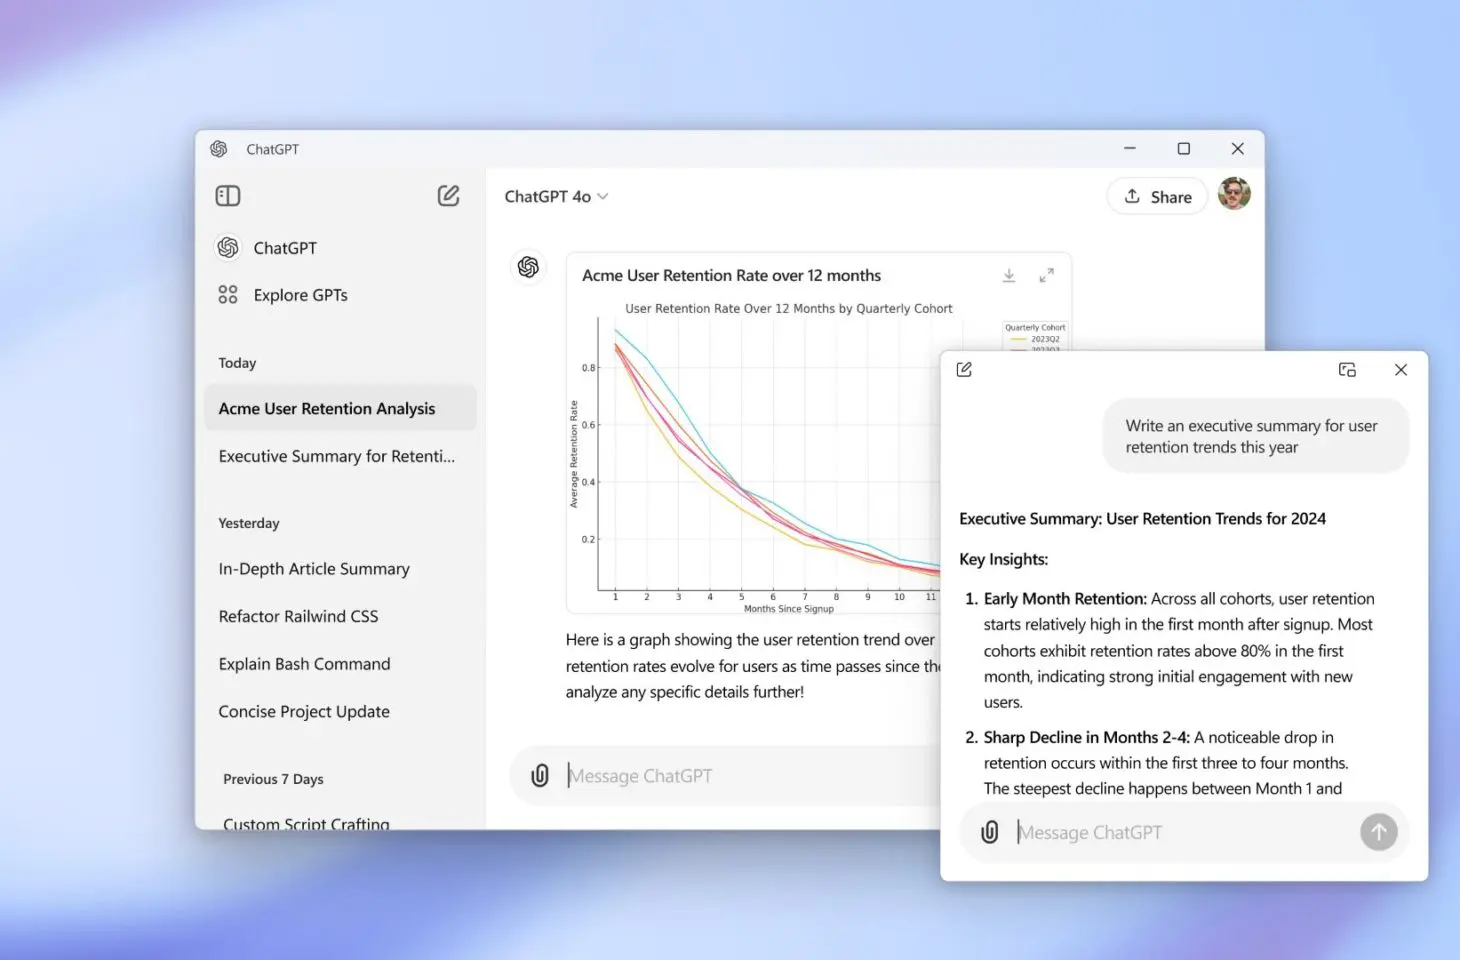Click the new chat icon in companion window
The height and width of the screenshot is (960, 1460).
coord(964,370)
